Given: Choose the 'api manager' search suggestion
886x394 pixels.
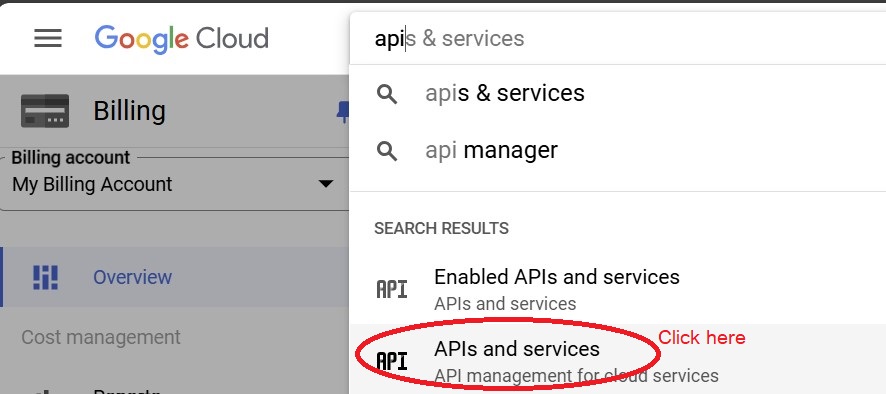Looking at the screenshot, I should 618,151.
